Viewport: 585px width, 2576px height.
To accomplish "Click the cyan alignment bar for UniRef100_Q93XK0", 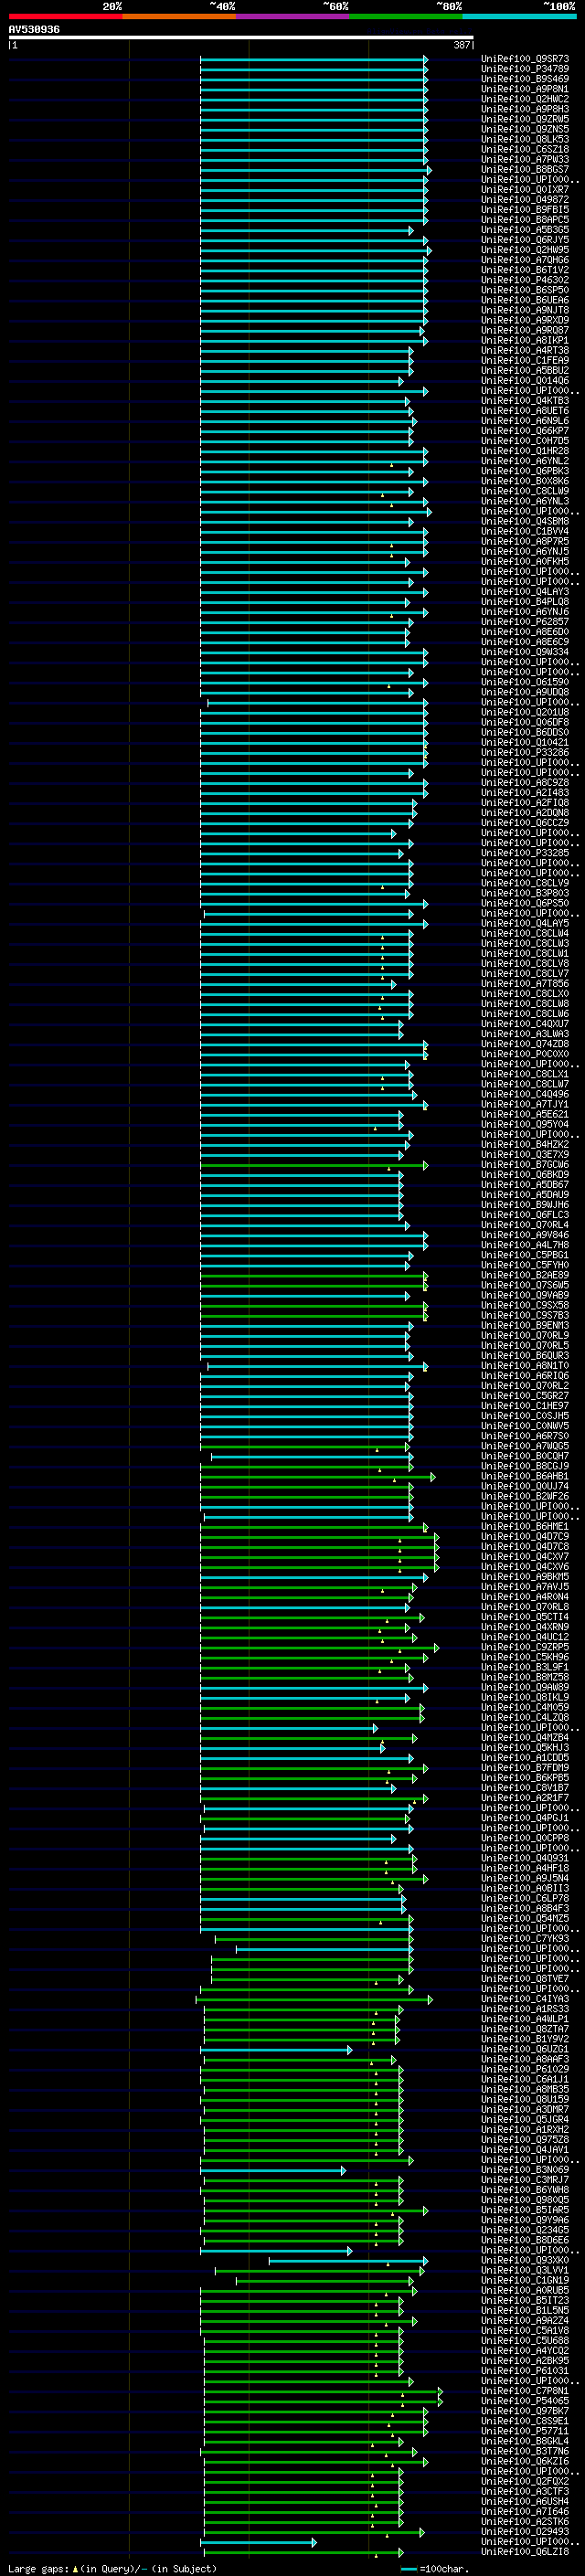I will (x=348, y=2260).
